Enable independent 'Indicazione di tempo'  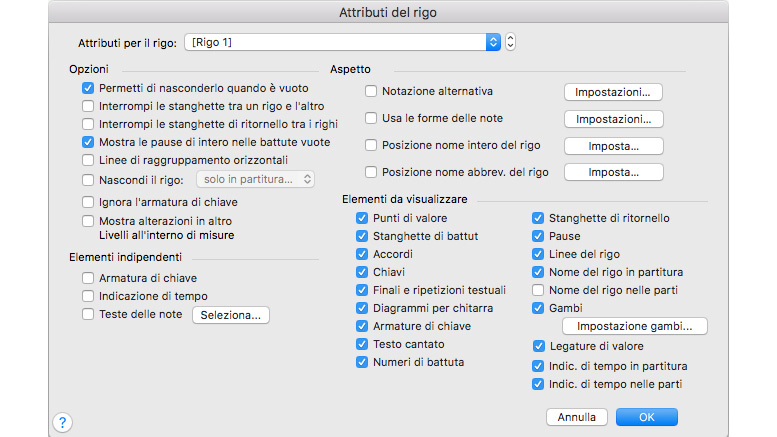coord(89,297)
